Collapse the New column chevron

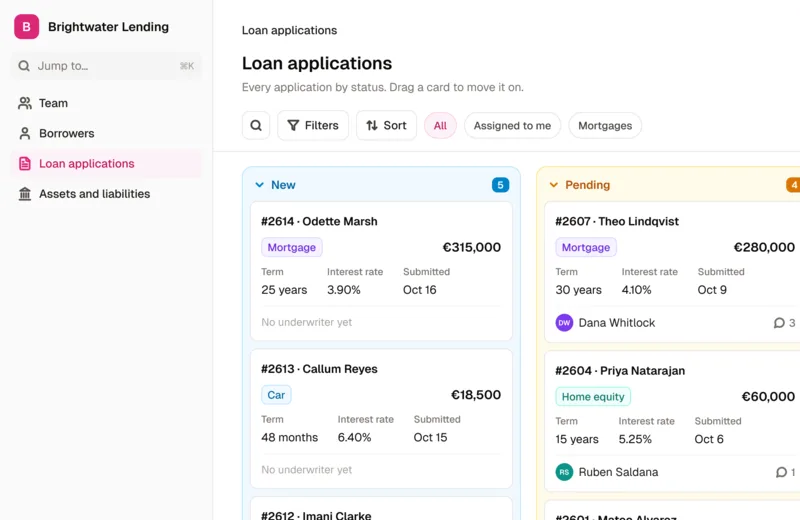click(259, 185)
